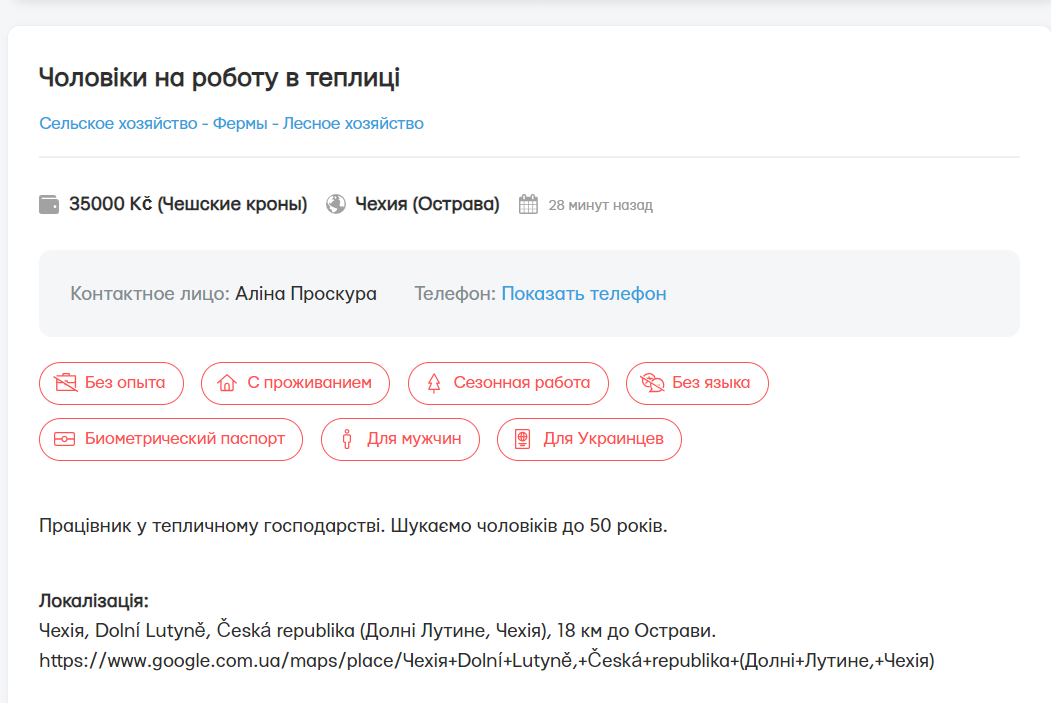Click the passport icon in Биометрический паспорт tag
Screen dimensions: 1051x703
(x=65, y=439)
